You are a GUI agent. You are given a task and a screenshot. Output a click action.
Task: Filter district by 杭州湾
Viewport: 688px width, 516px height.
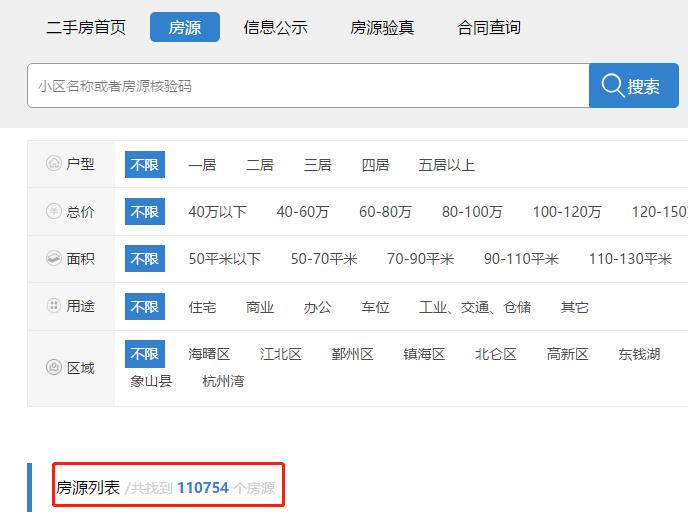click(223, 381)
